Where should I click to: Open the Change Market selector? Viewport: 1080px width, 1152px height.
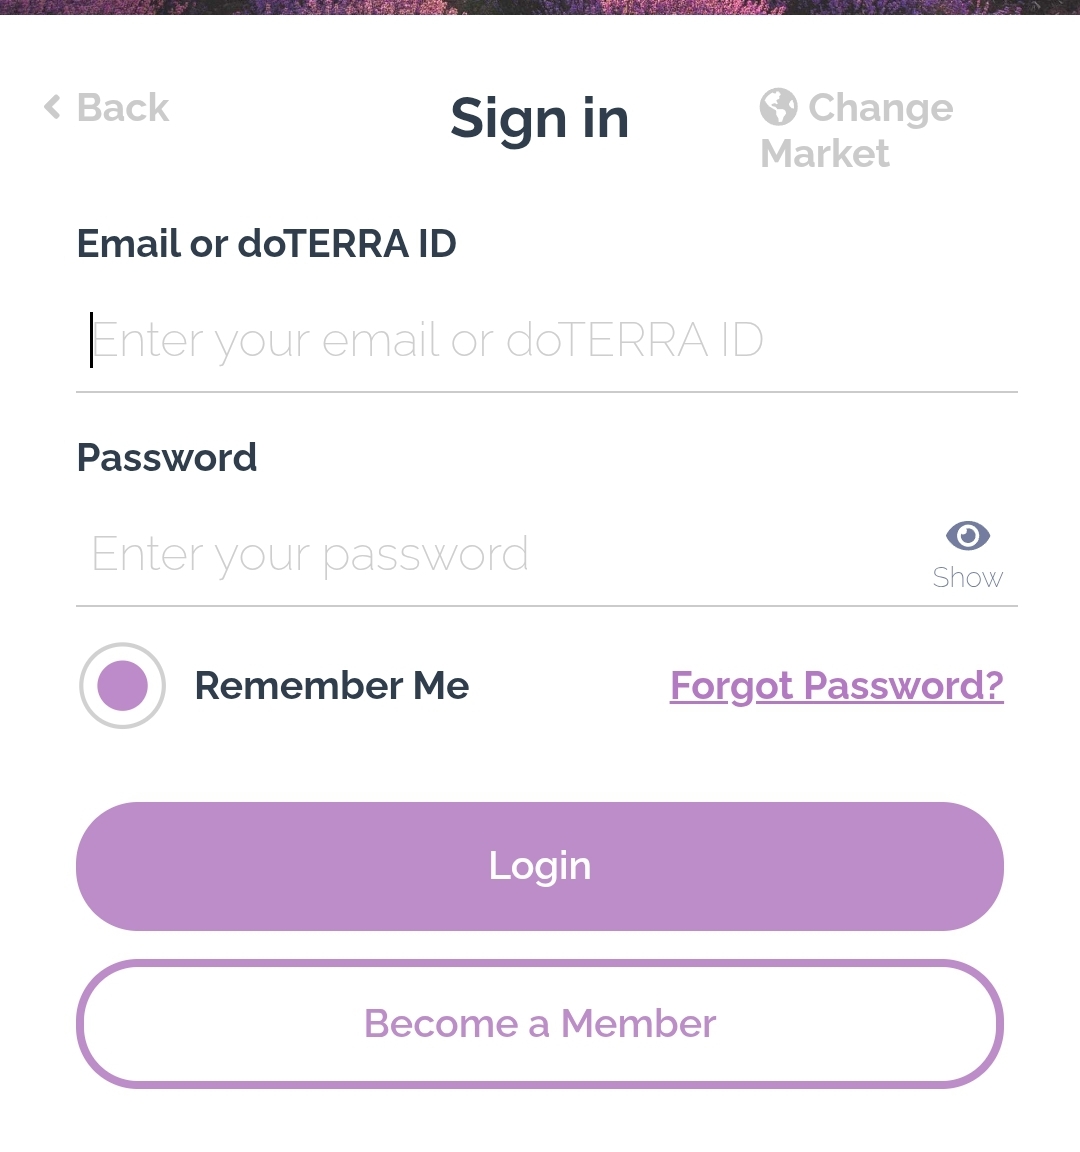[x=880, y=108]
